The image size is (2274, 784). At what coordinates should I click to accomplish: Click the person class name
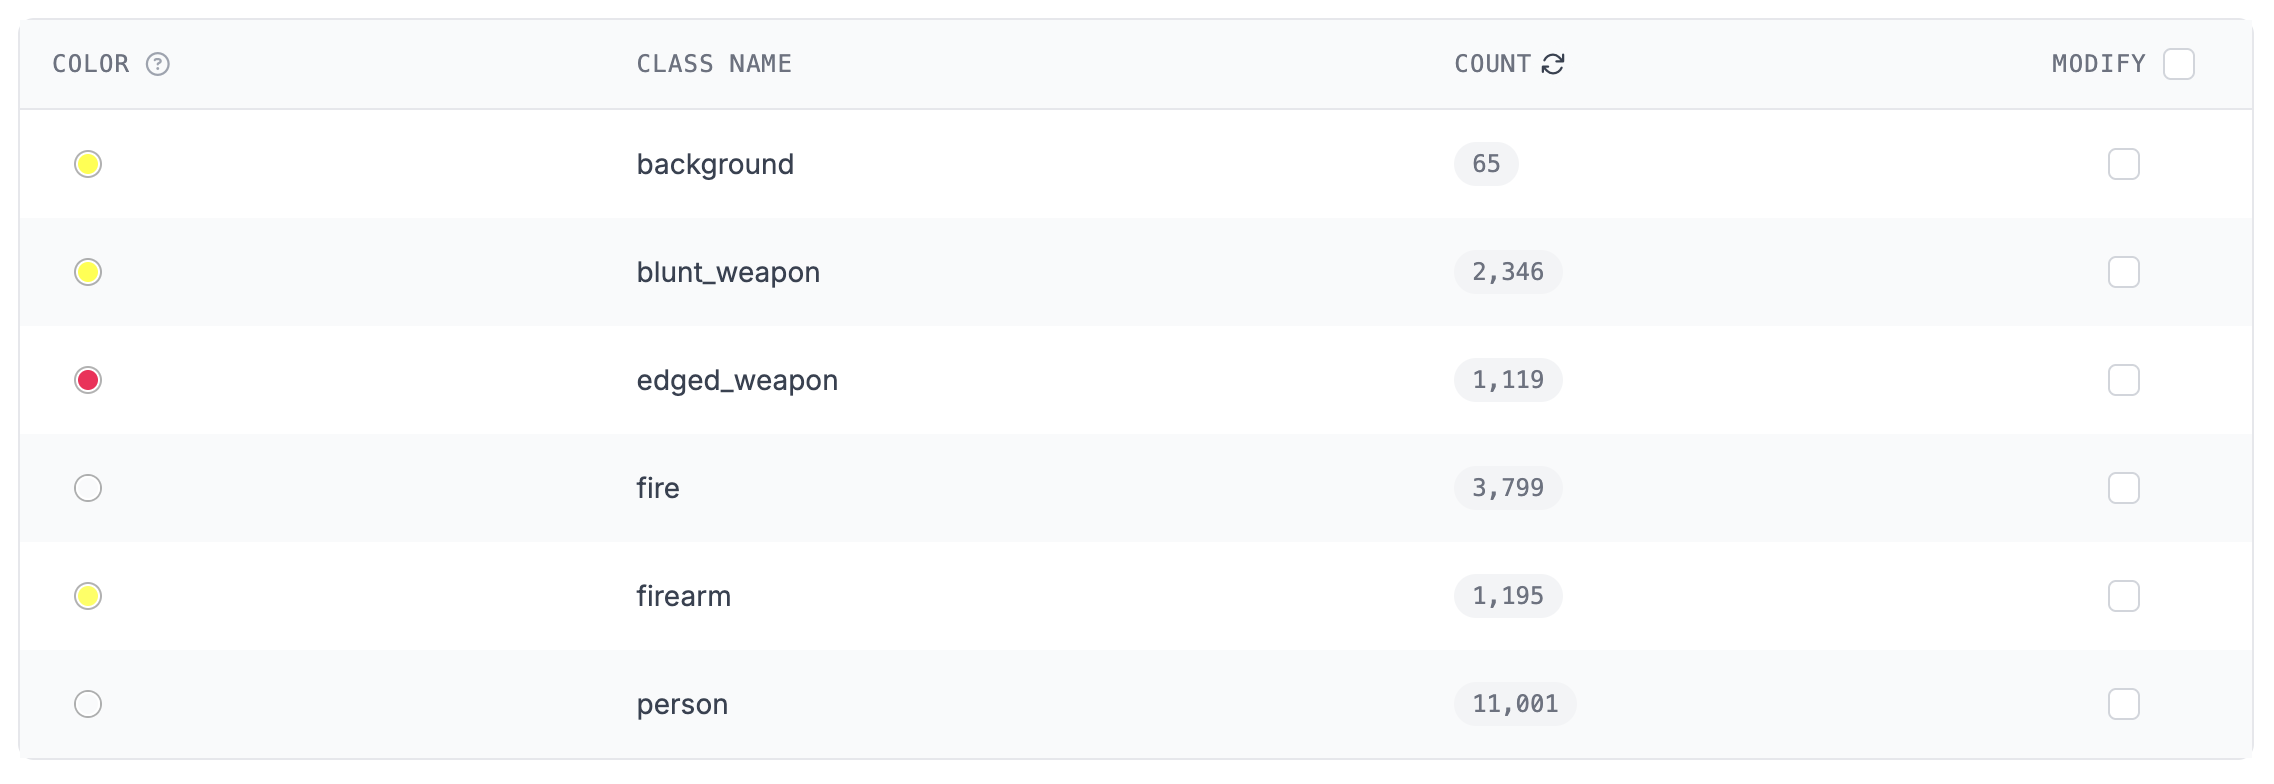(x=682, y=705)
